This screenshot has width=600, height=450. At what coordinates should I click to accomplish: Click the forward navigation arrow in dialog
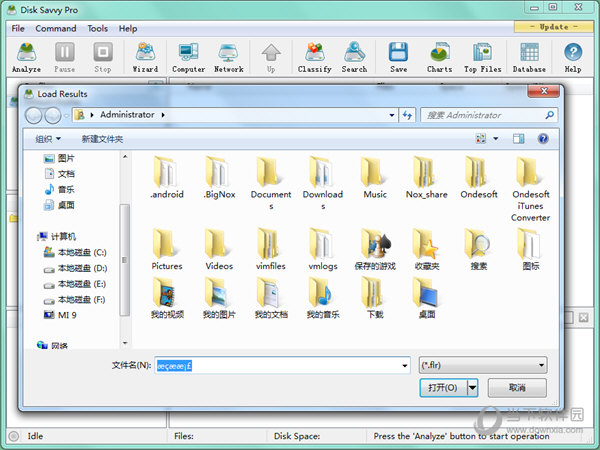pyautogui.click(x=53, y=115)
